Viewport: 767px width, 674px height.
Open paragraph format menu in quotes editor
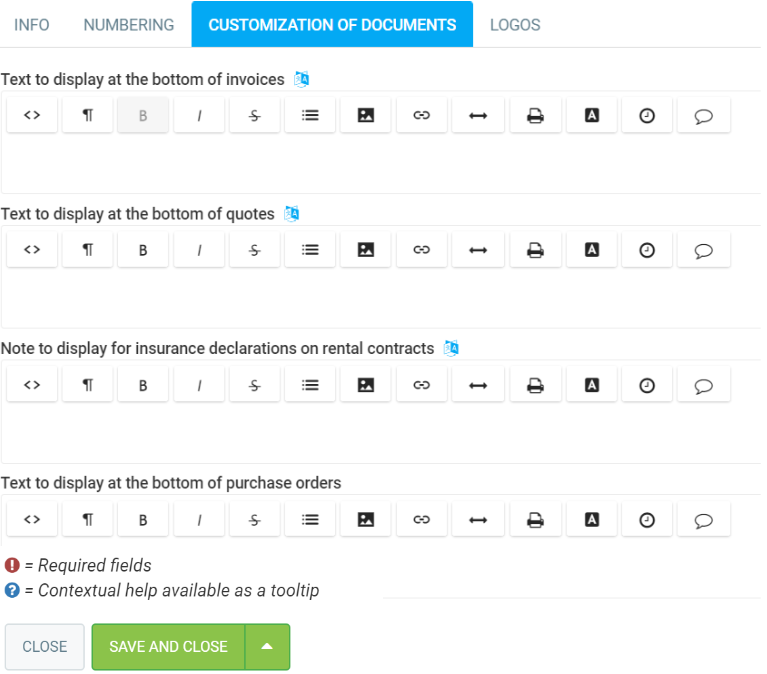coord(88,251)
